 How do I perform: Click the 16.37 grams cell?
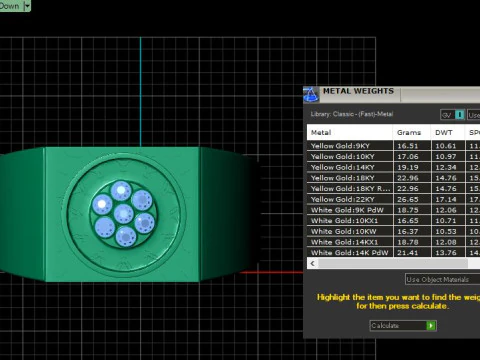(x=412, y=231)
